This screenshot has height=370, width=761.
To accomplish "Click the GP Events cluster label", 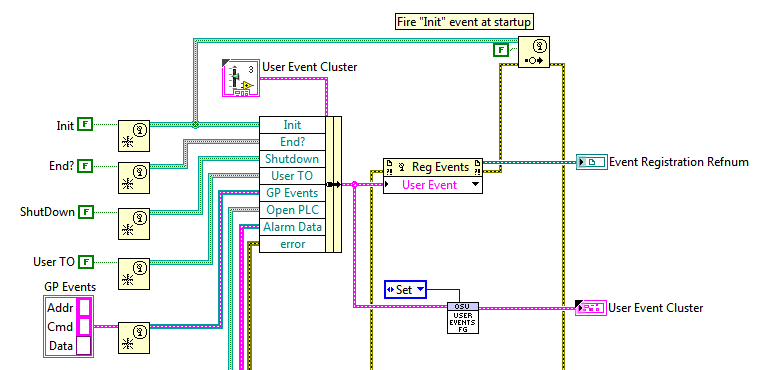I will tap(70, 286).
